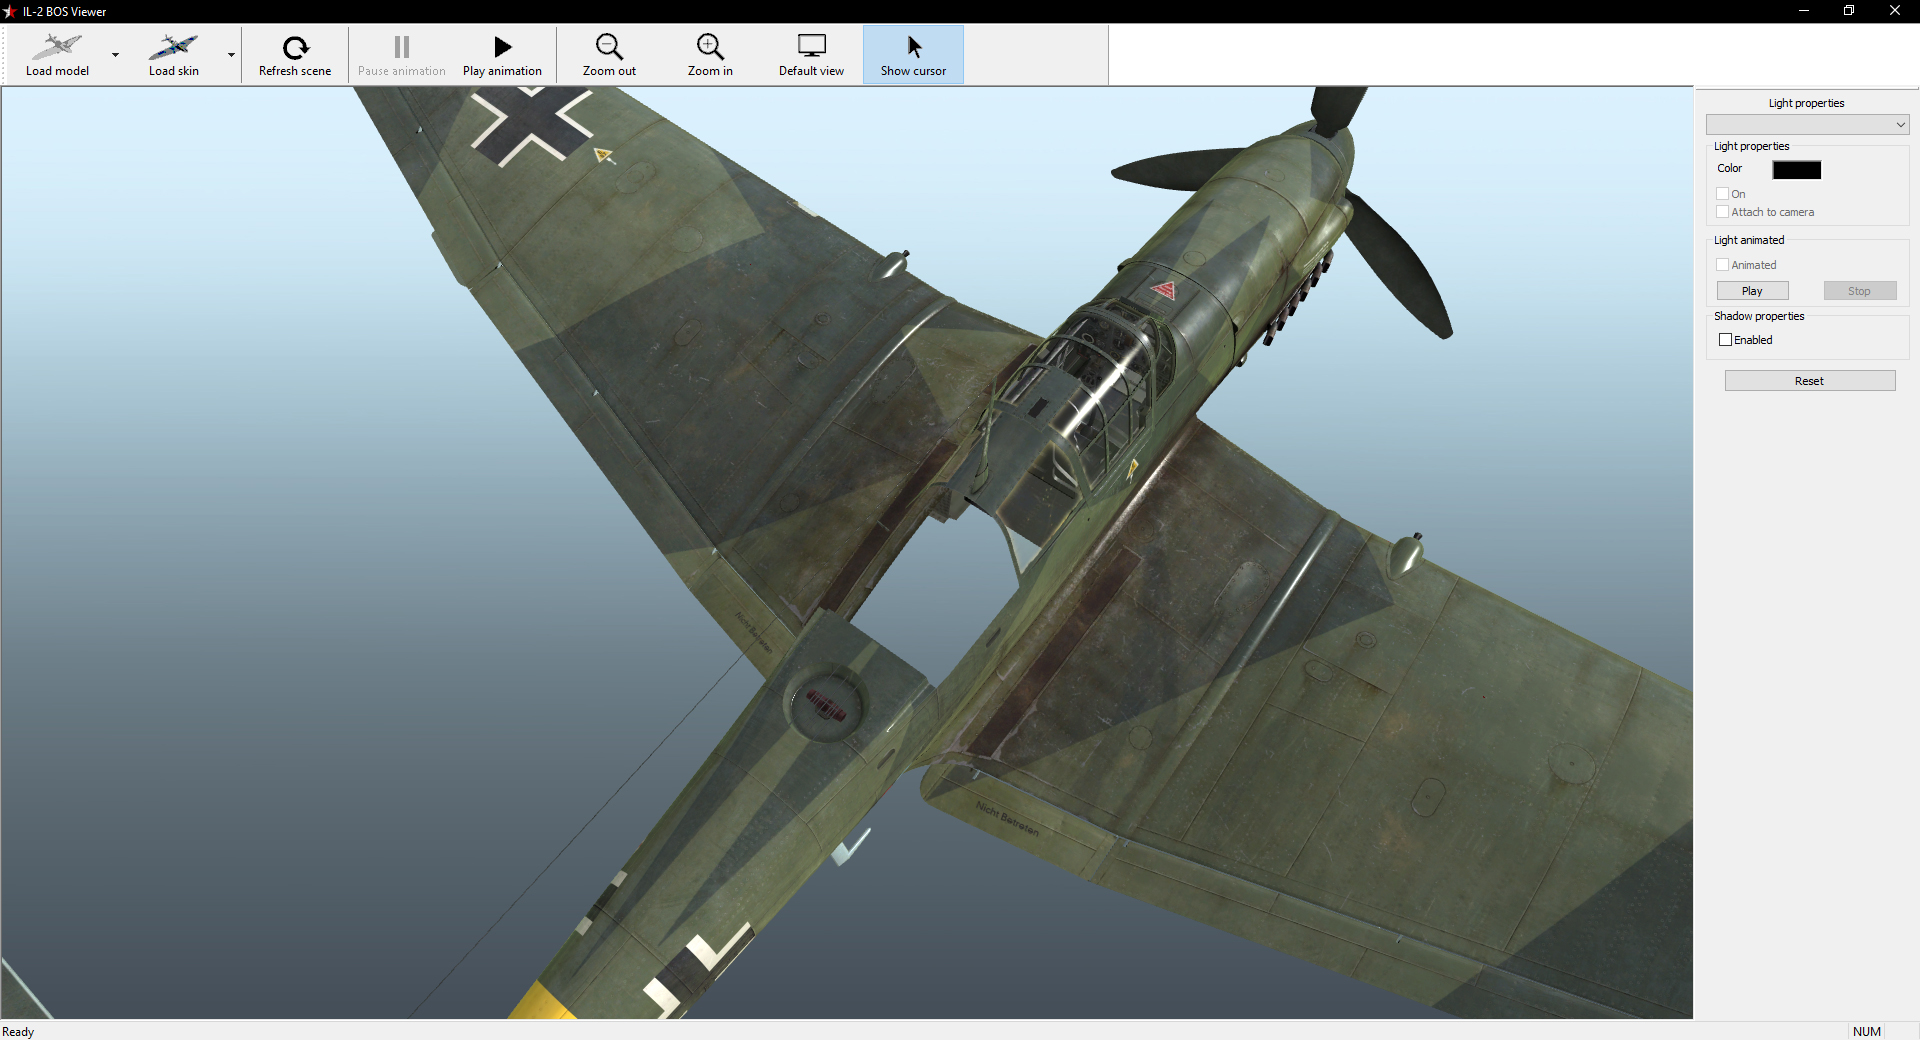Expand the Load model dropdown arrow
This screenshot has height=1040, width=1920.
[x=115, y=55]
